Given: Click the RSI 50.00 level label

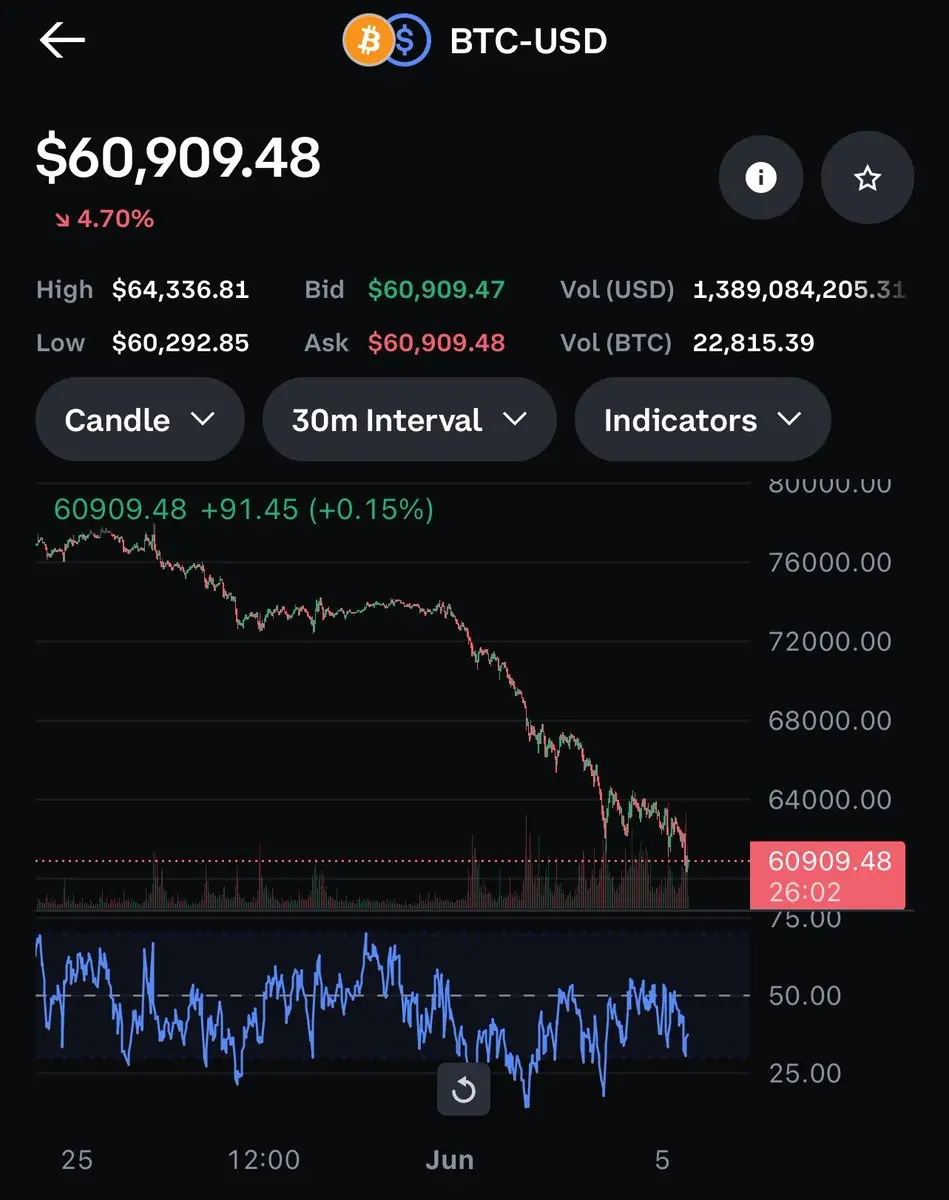Looking at the screenshot, I should [x=806, y=995].
